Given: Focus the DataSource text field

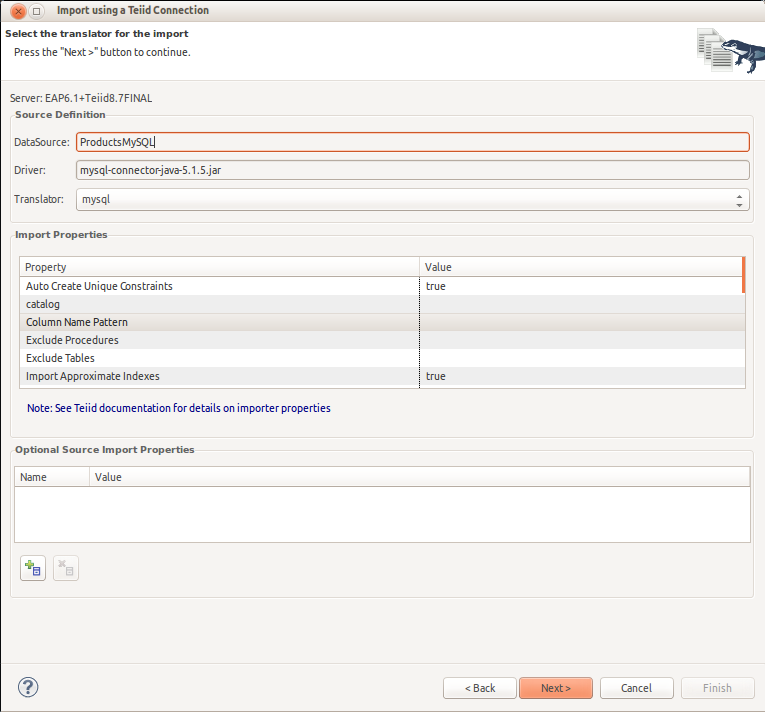Looking at the screenshot, I should coord(412,142).
